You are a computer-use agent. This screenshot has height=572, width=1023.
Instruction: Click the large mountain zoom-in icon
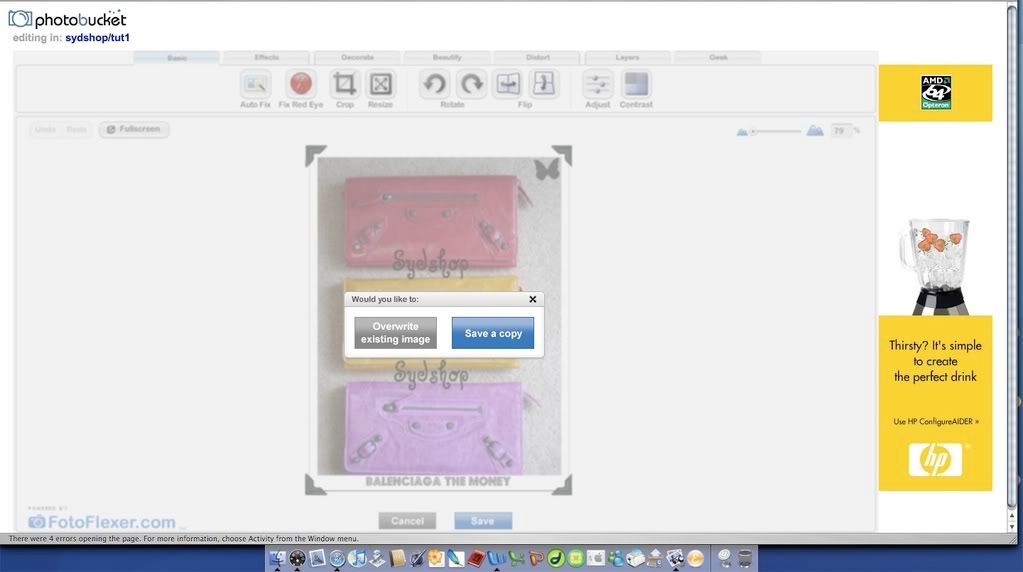[x=814, y=130]
